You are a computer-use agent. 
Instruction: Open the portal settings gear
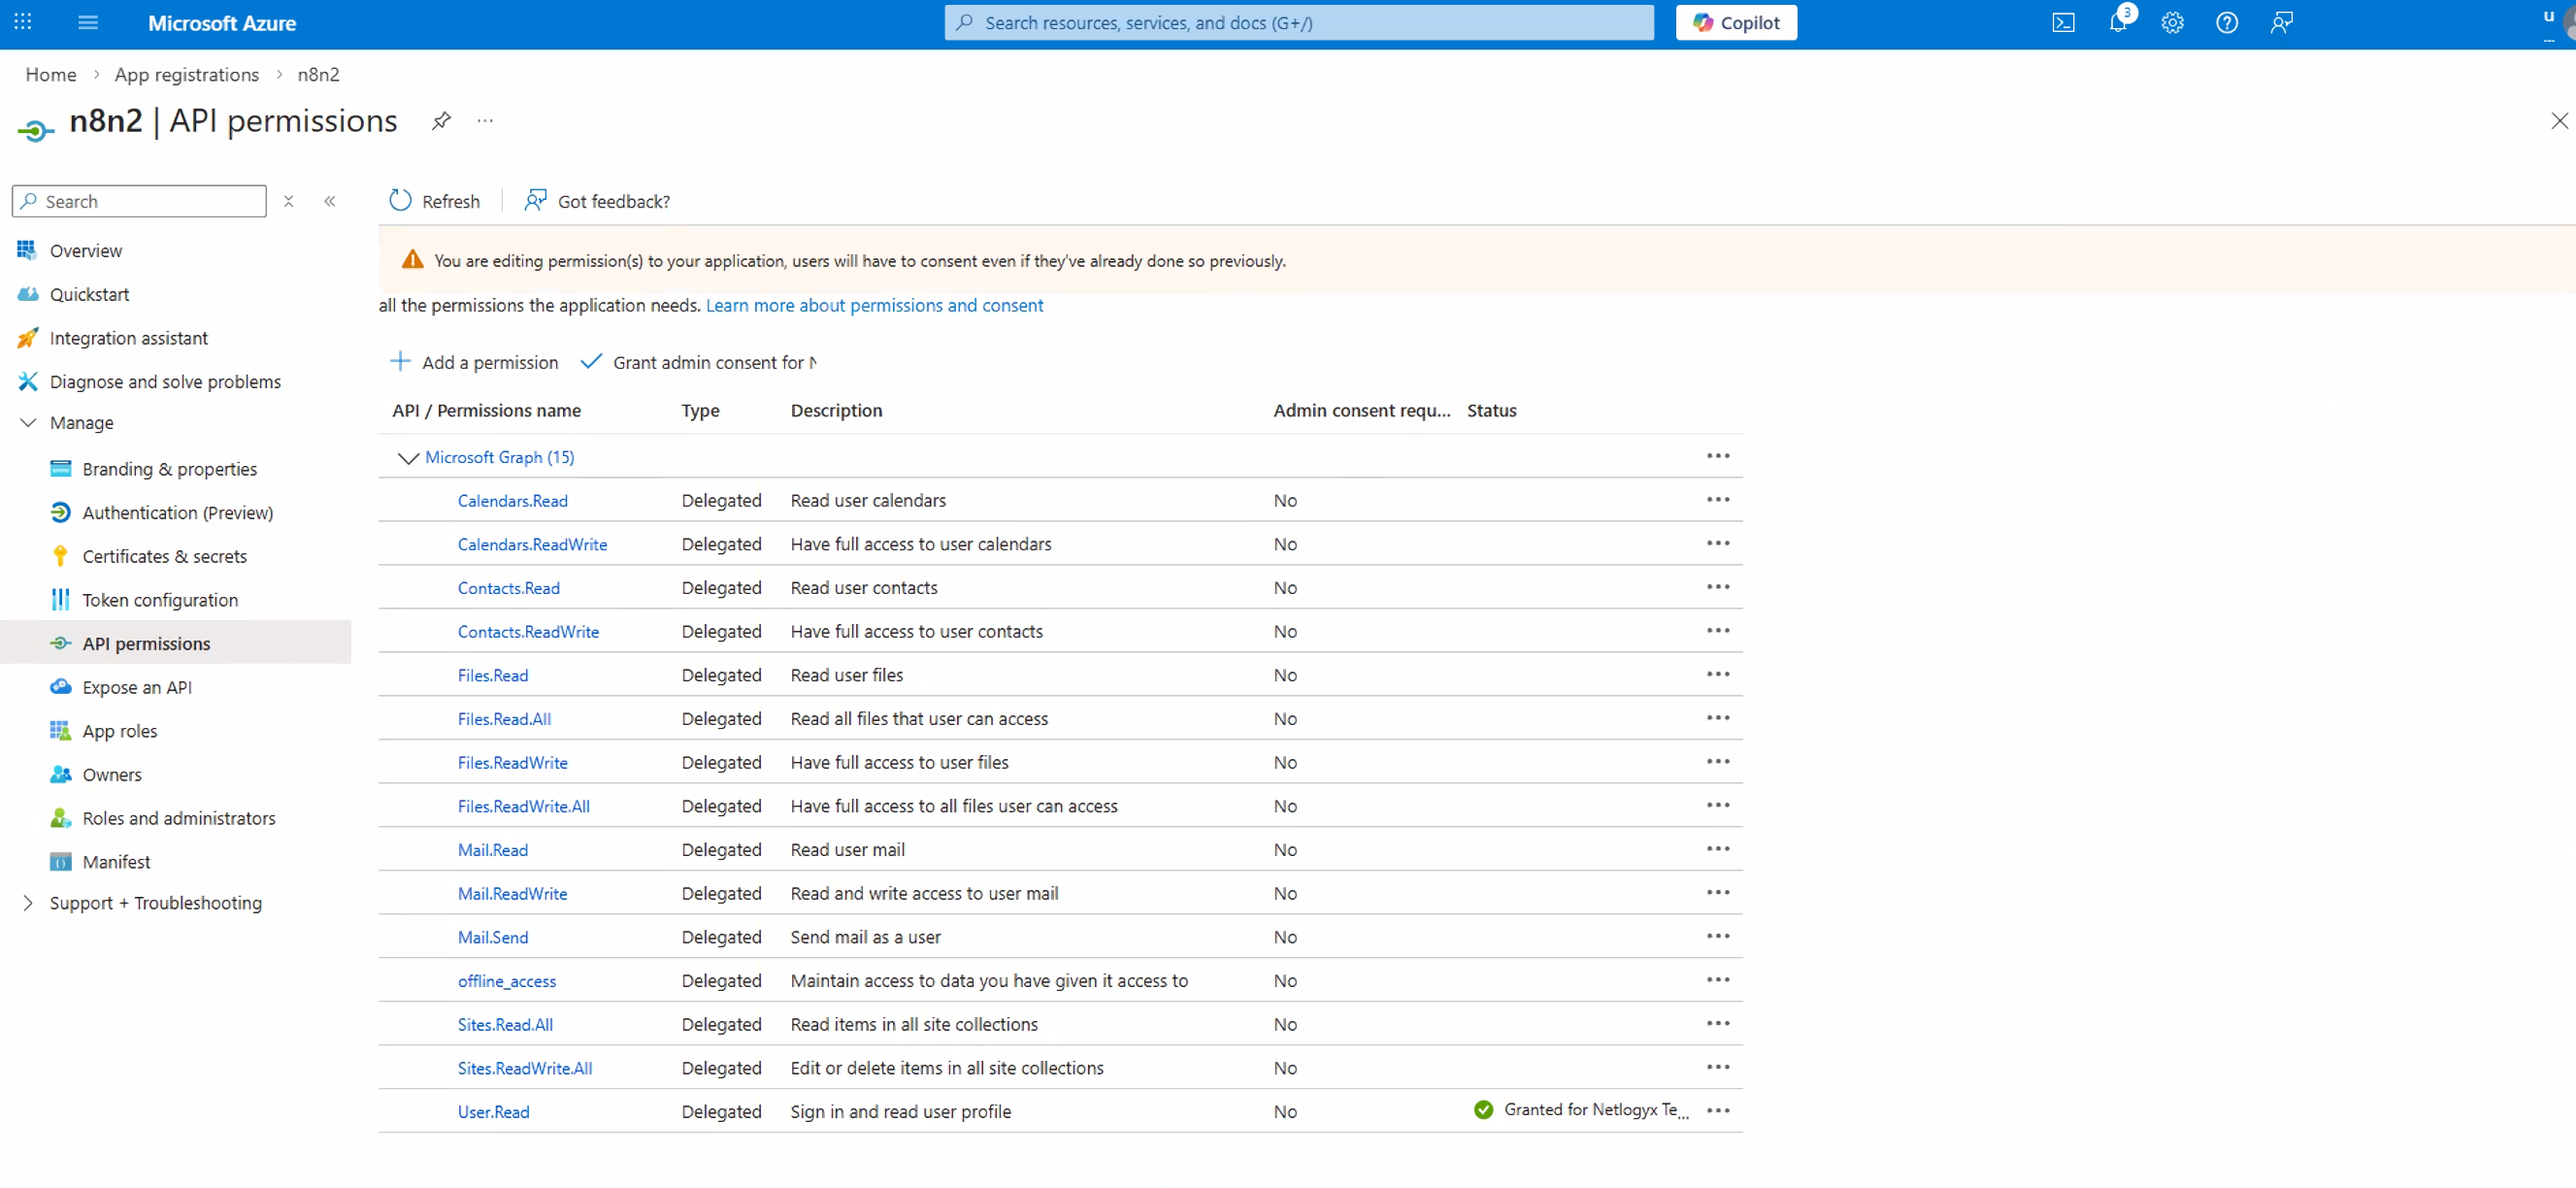[2172, 22]
